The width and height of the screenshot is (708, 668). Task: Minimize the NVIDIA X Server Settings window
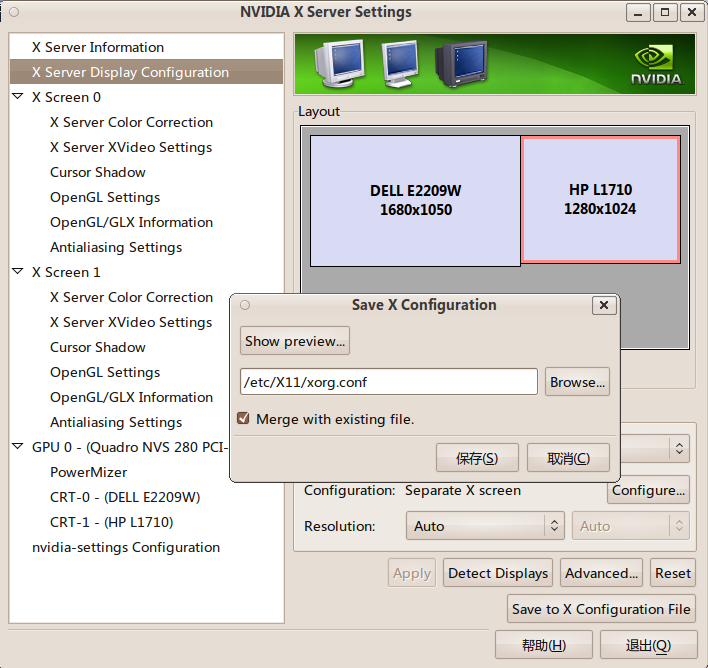(638, 12)
